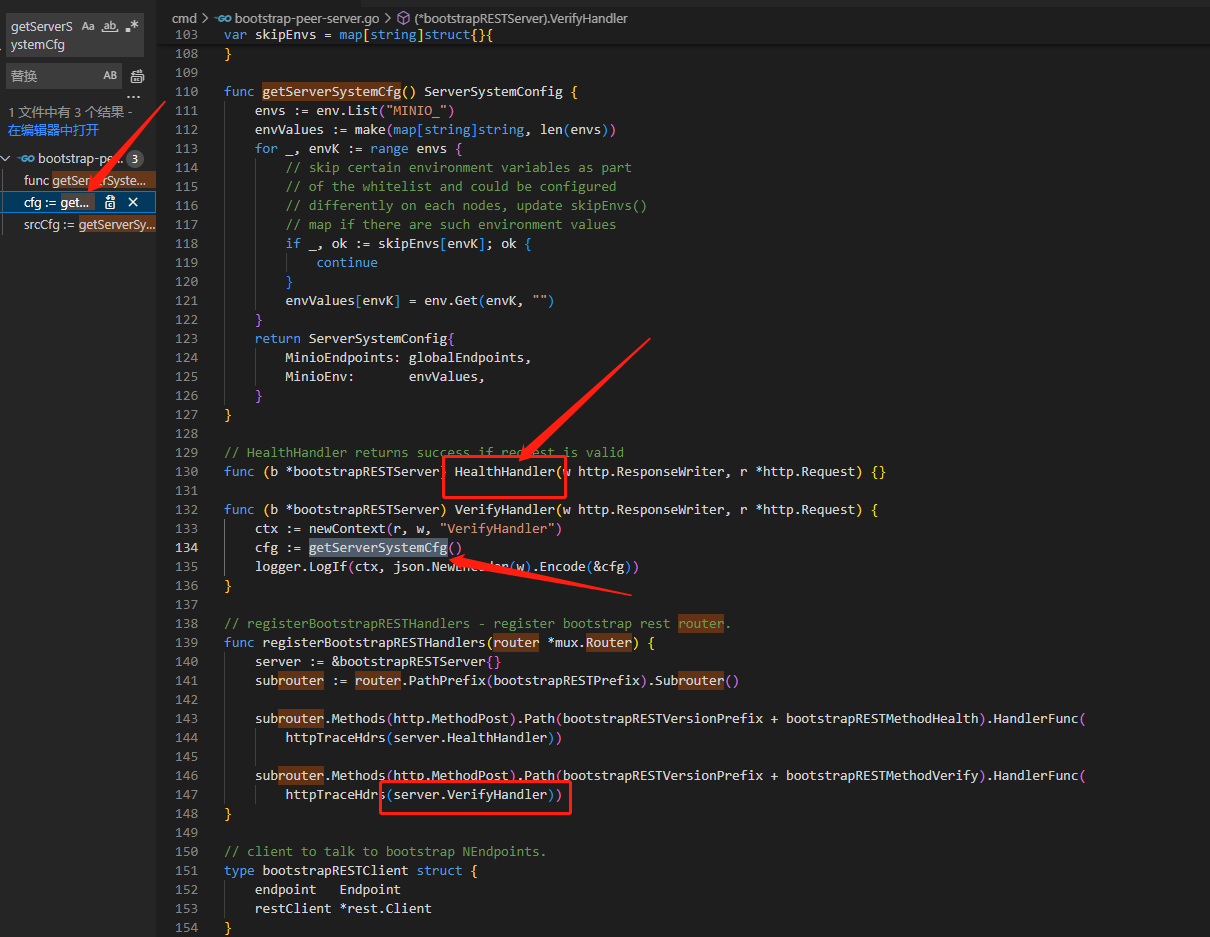Click the result count badge showing 3
This screenshot has height=937, width=1210.
point(135,159)
